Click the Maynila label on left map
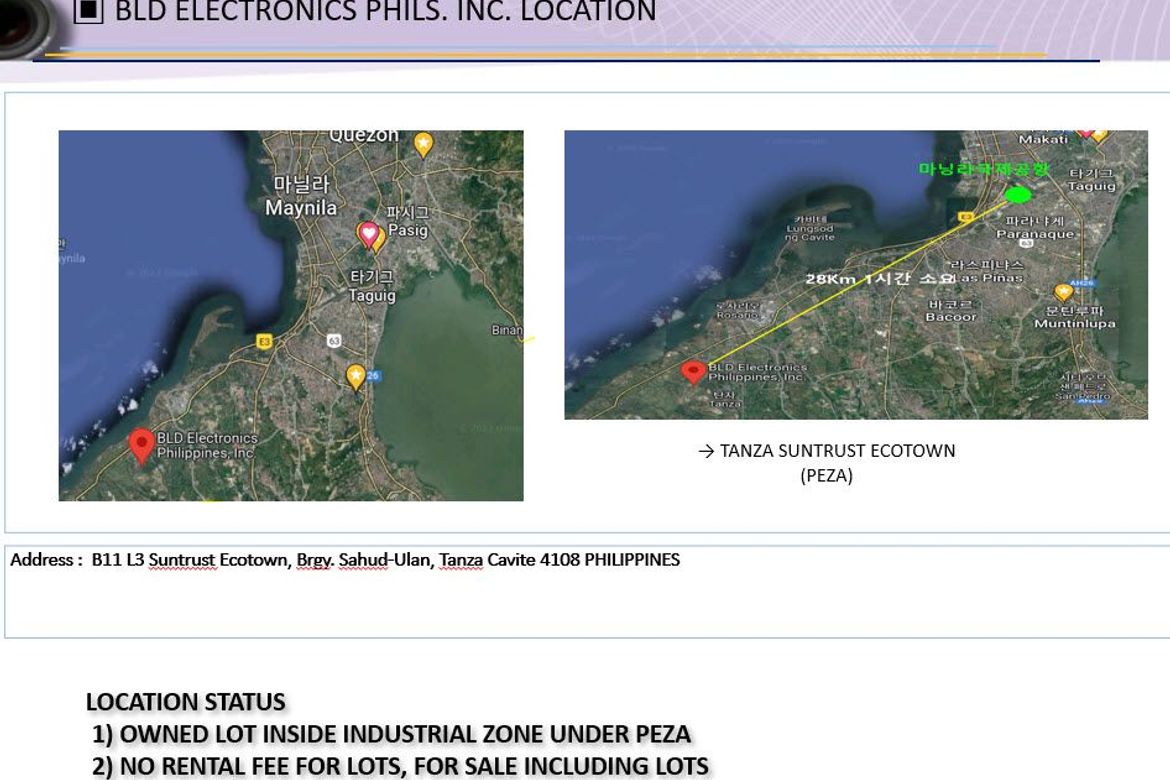 [x=301, y=207]
